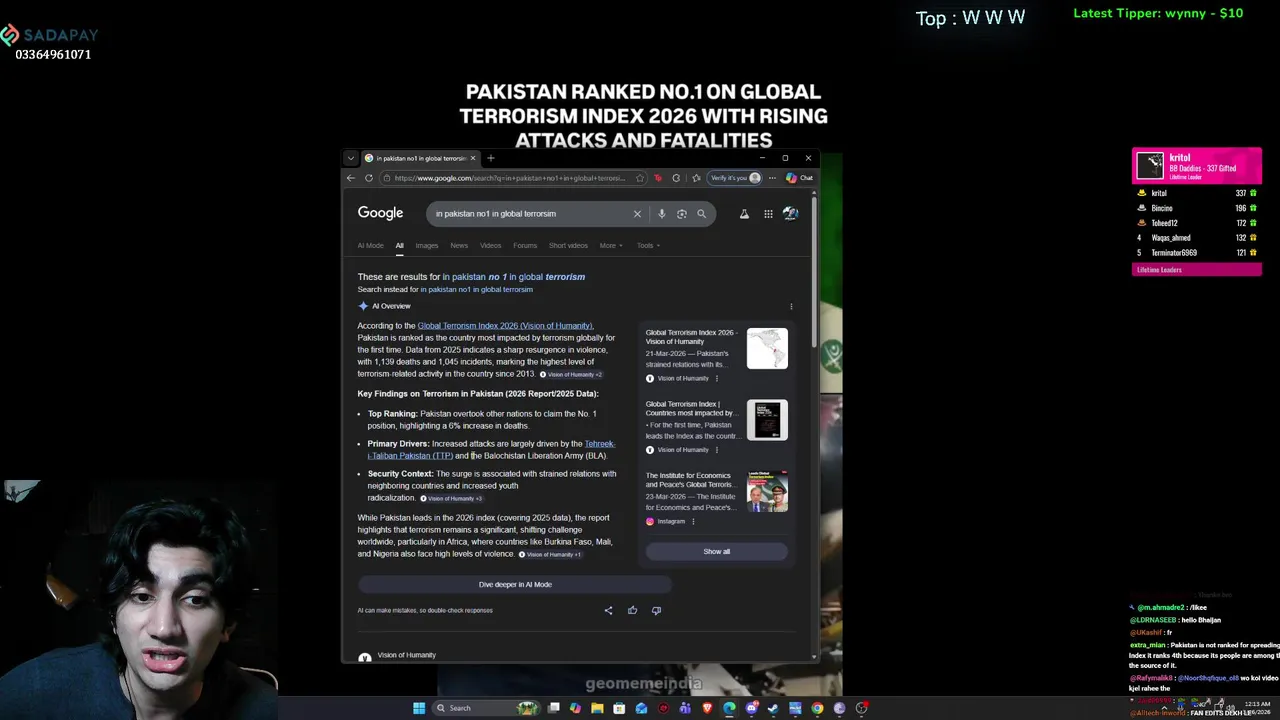Open the Favorites icon in browser toolbar

pyautogui.click(x=696, y=178)
